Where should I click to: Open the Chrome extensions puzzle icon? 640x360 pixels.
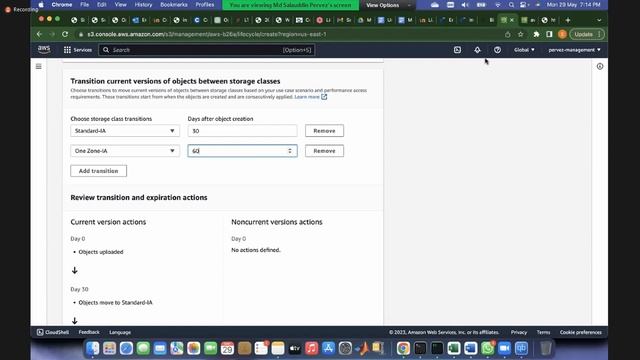tap(536, 34)
